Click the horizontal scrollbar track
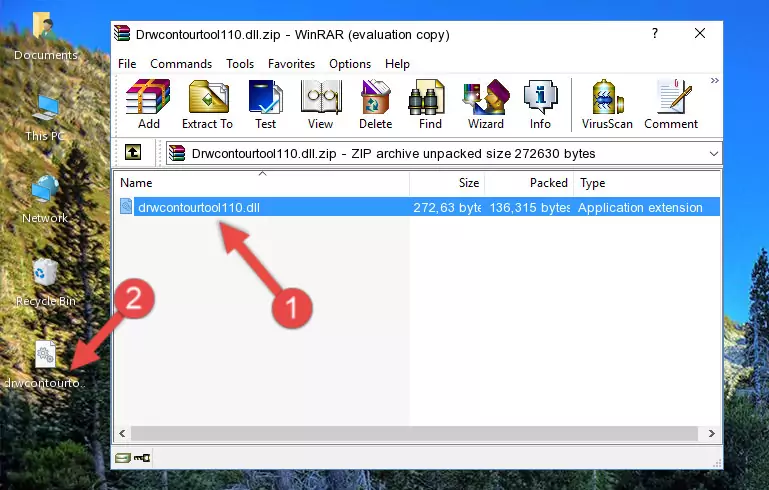Screen dimensions: 769x490 pyautogui.click(x=414, y=434)
